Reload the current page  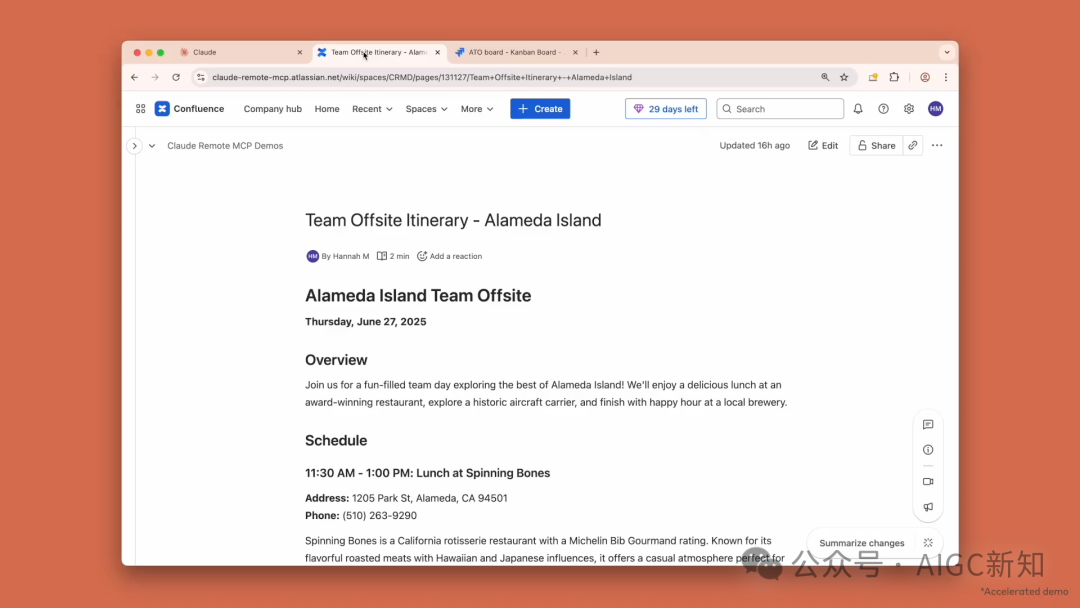coord(176,77)
